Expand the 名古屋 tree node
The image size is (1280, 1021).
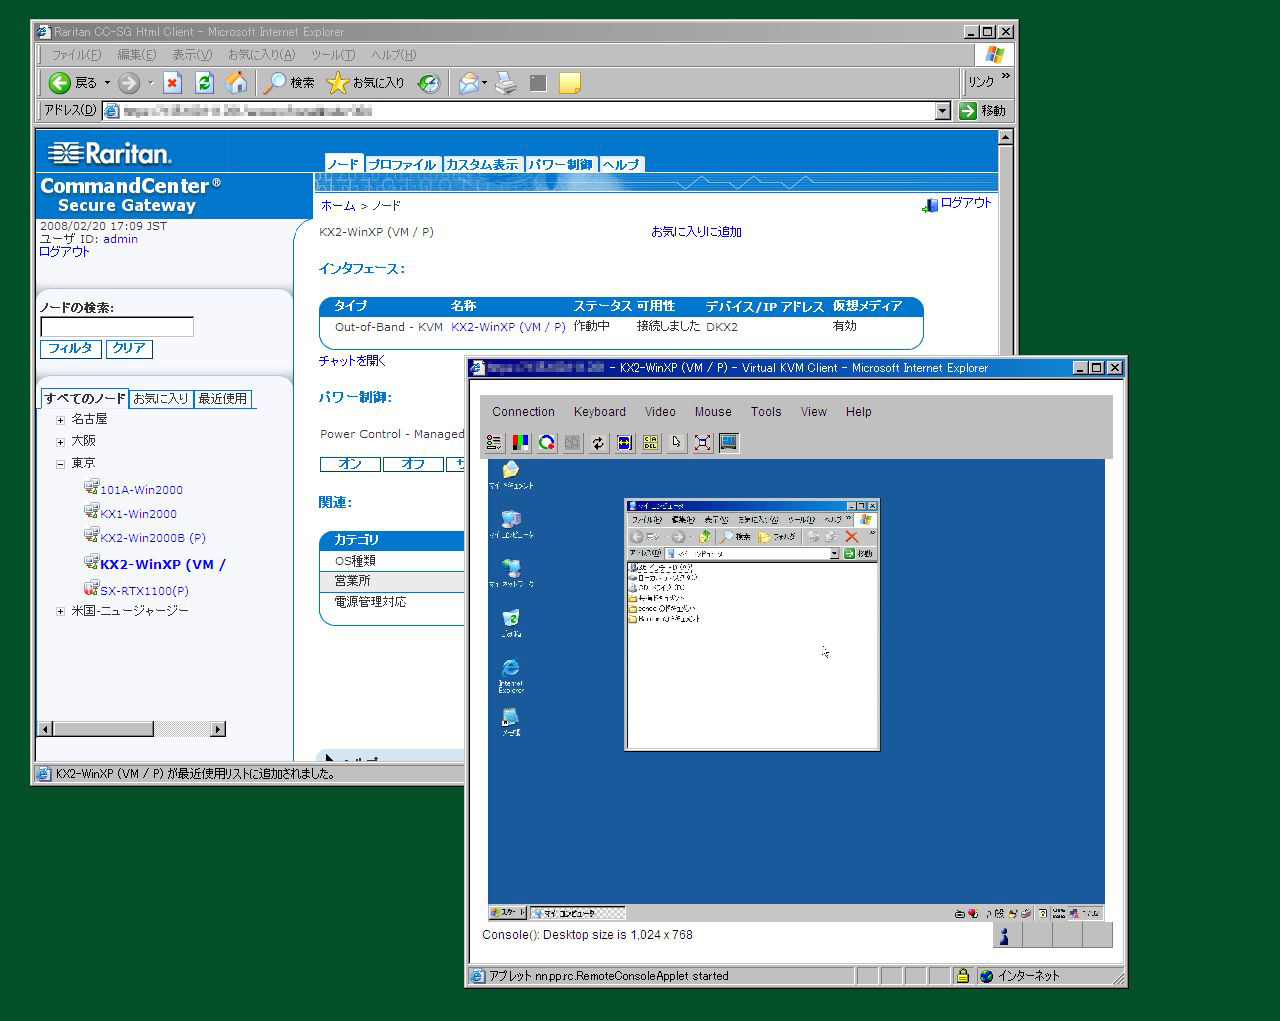(60, 420)
